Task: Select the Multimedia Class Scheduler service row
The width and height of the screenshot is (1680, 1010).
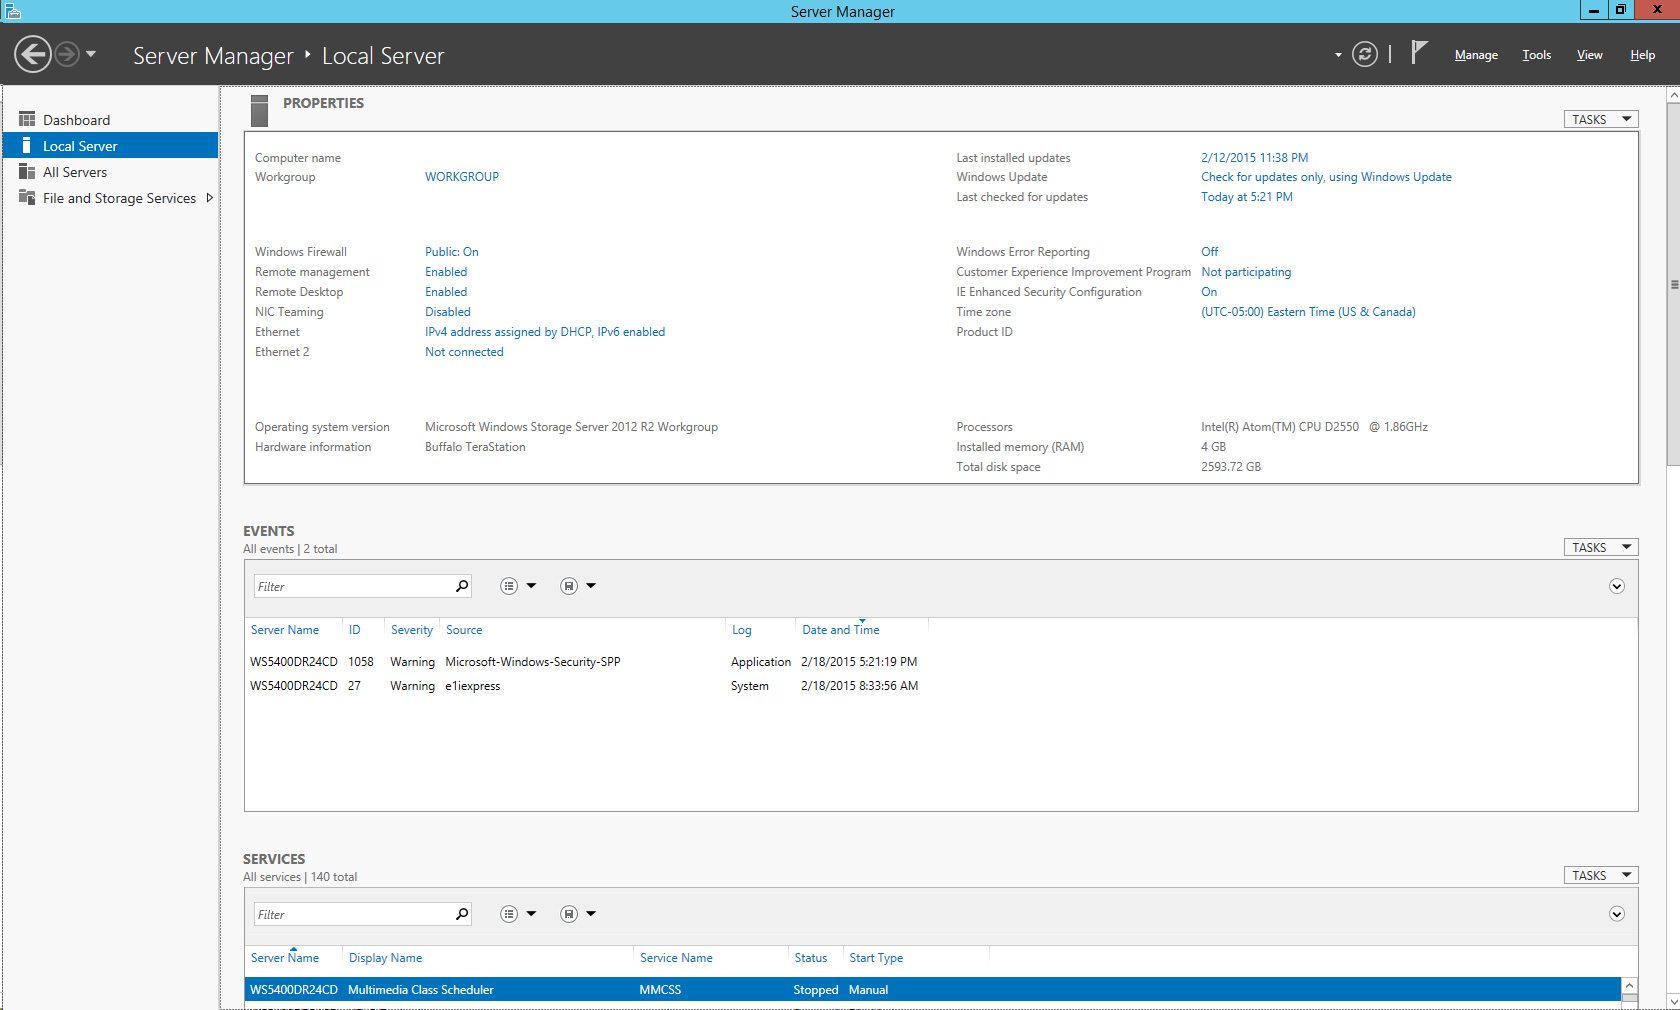Action: pyautogui.click(x=932, y=990)
